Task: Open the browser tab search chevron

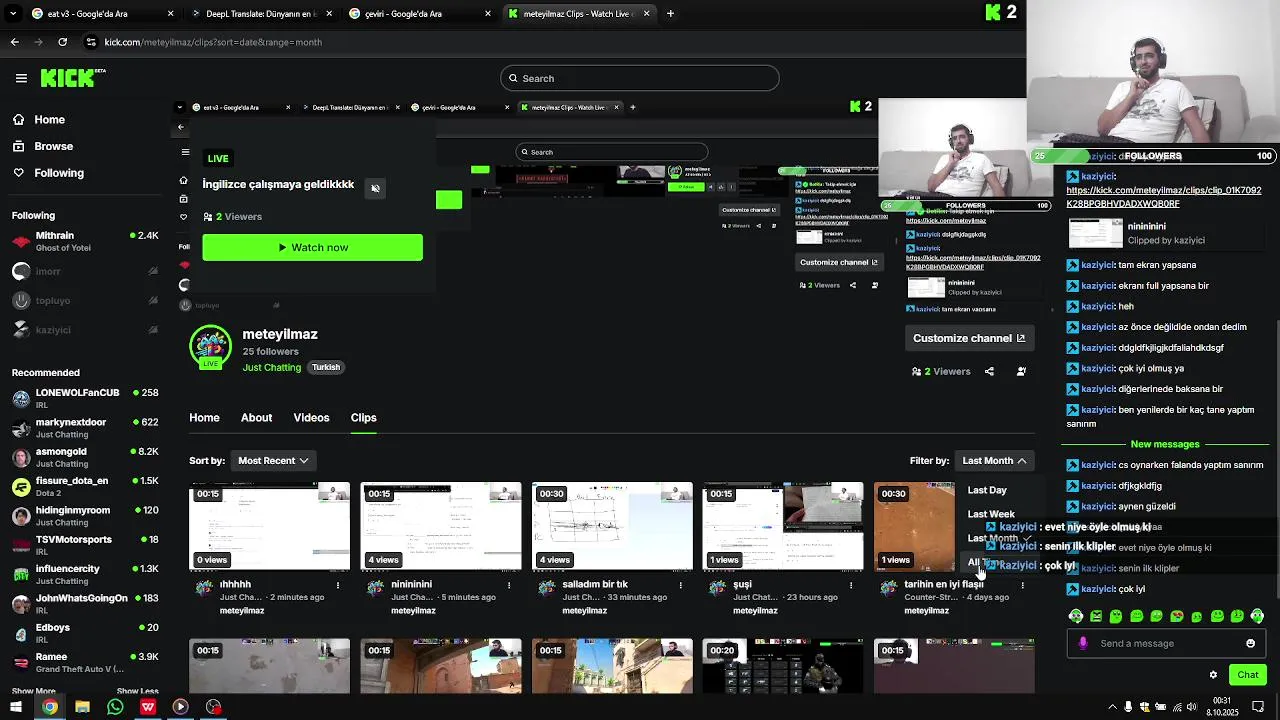Action: (14, 14)
